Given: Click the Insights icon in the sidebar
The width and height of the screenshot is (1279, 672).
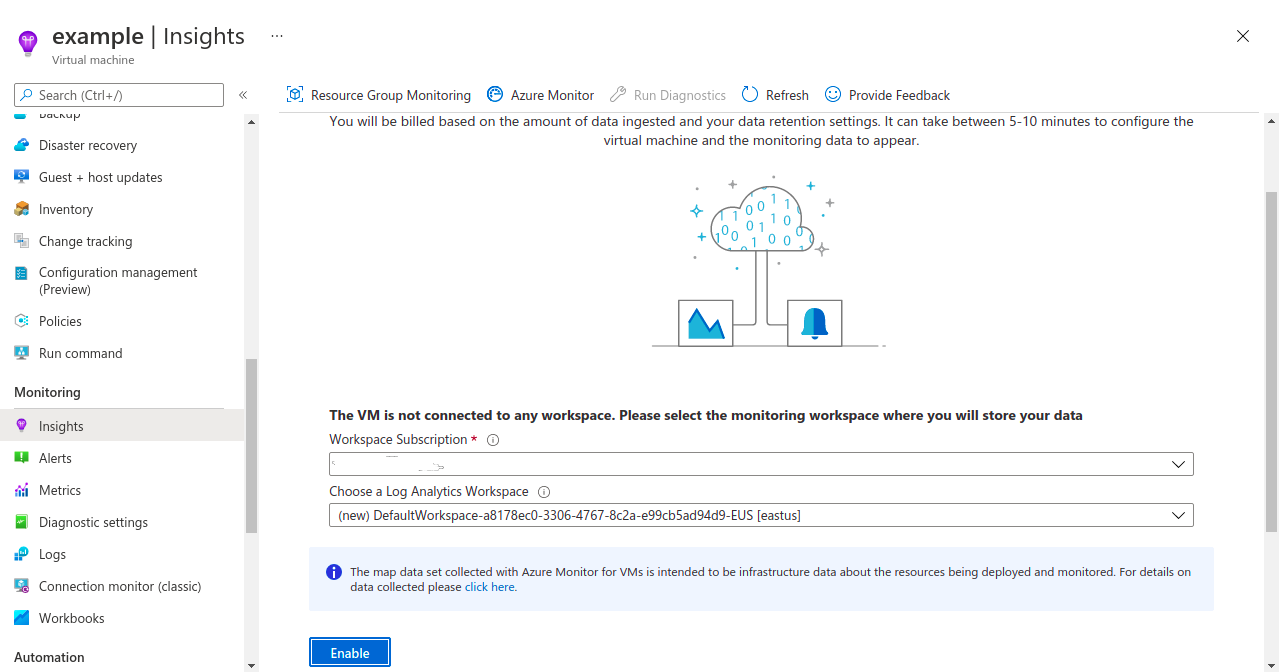Looking at the screenshot, I should pyautogui.click(x=22, y=426).
